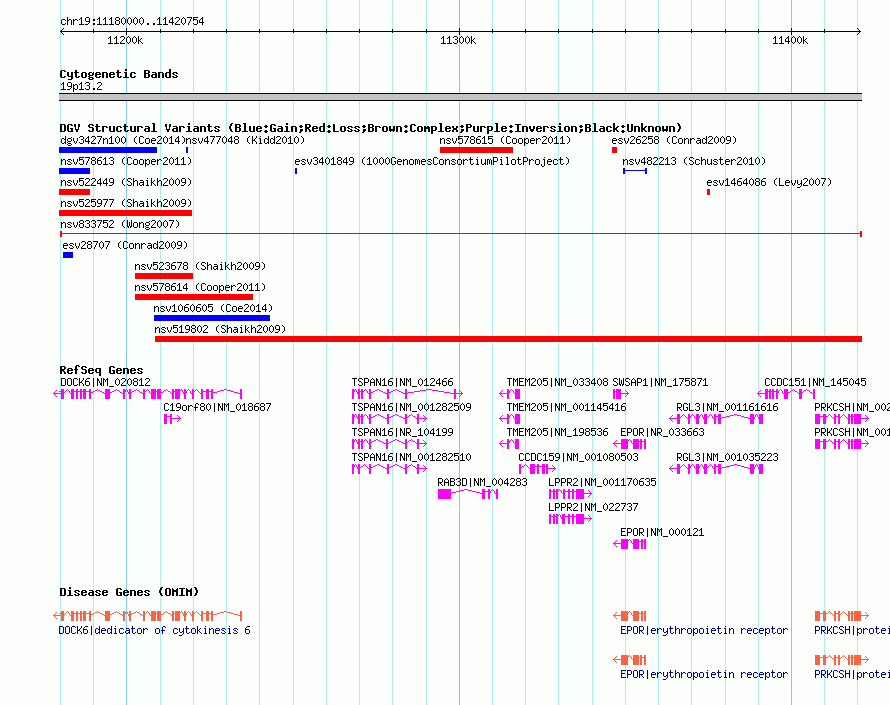Open esv1464086 (Levy2007) variant label
Viewport: 890px width, 705px height.
tap(769, 182)
